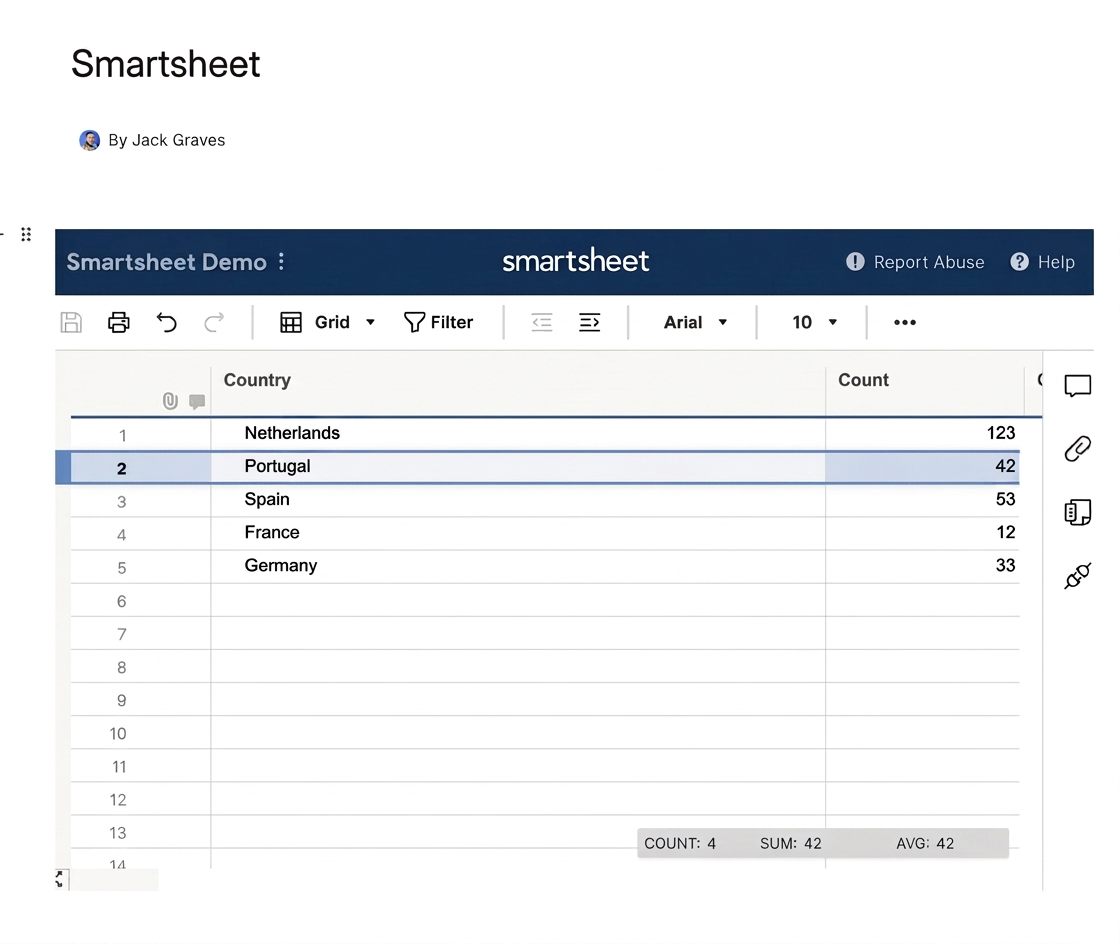Image resolution: width=1120 pixels, height=944 pixels.
Task: Click the SUM: 42 status value
Action: [791, 843]
